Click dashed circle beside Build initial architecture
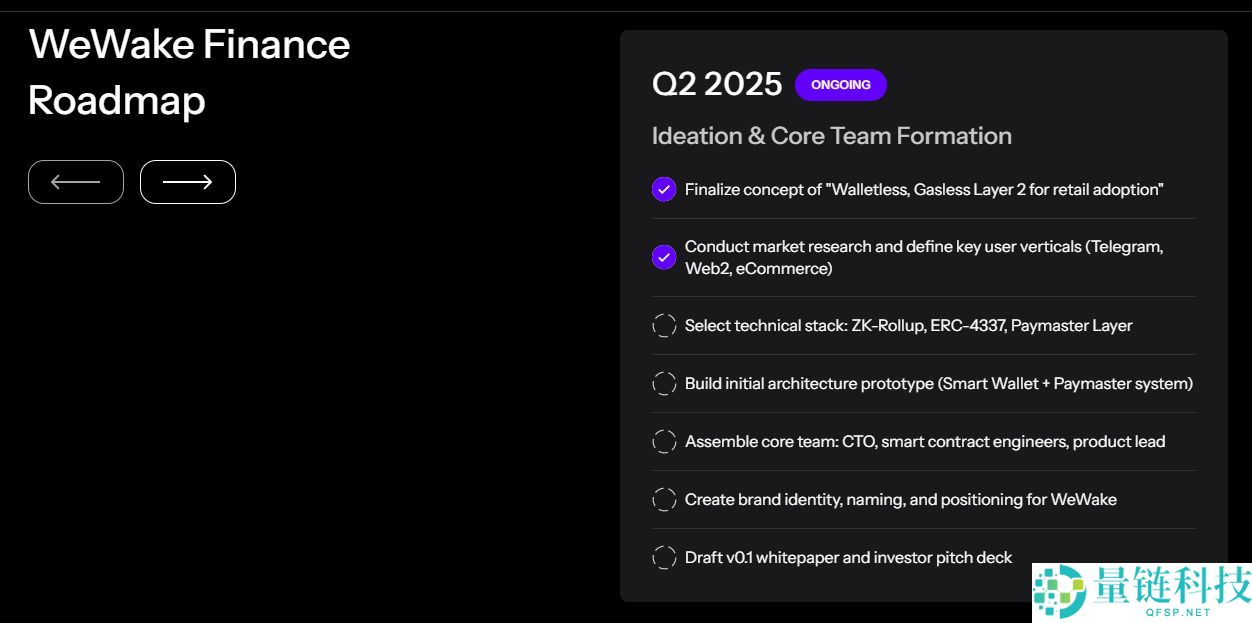The image size is (1252, 623). pyautogui.click(x=664, y=383)
